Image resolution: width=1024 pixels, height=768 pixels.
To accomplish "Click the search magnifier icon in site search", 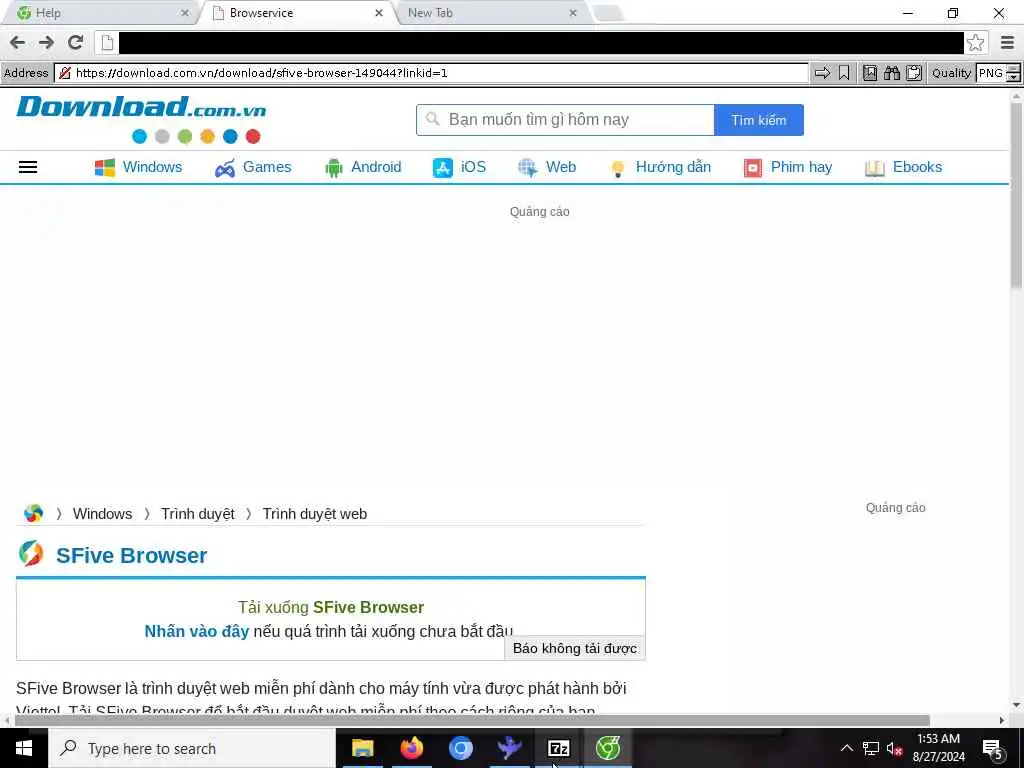I will 432,120.
